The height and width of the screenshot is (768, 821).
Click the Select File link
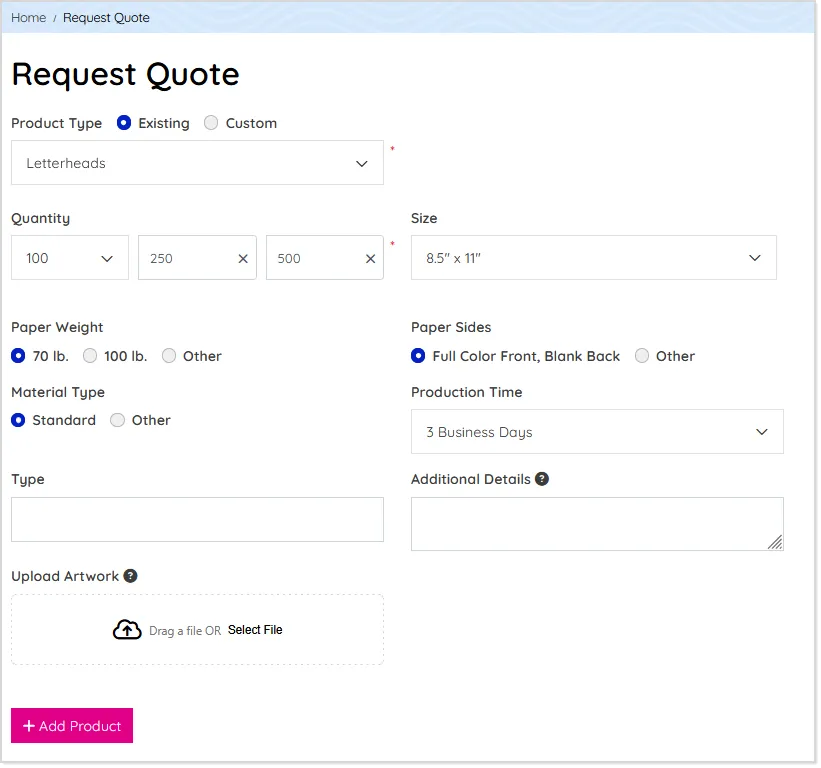pos(255,630)
